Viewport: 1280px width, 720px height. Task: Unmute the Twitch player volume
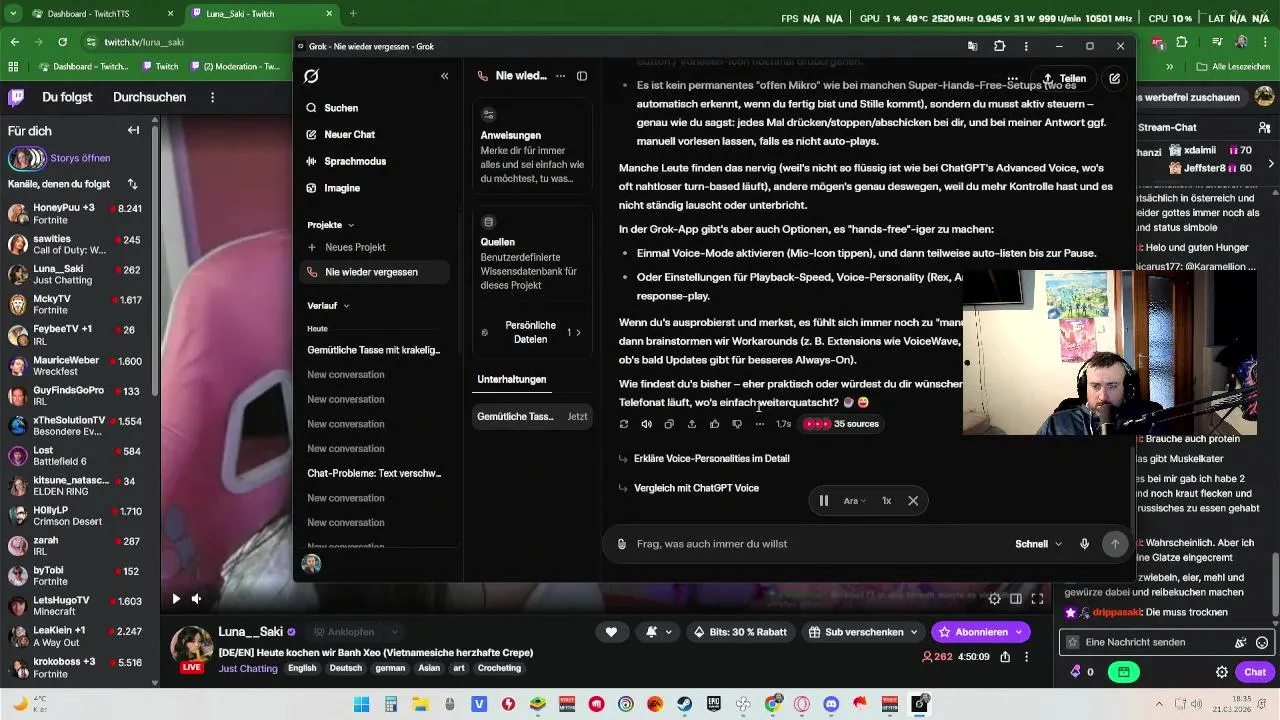pyautogui.click(x=197, y=599)
